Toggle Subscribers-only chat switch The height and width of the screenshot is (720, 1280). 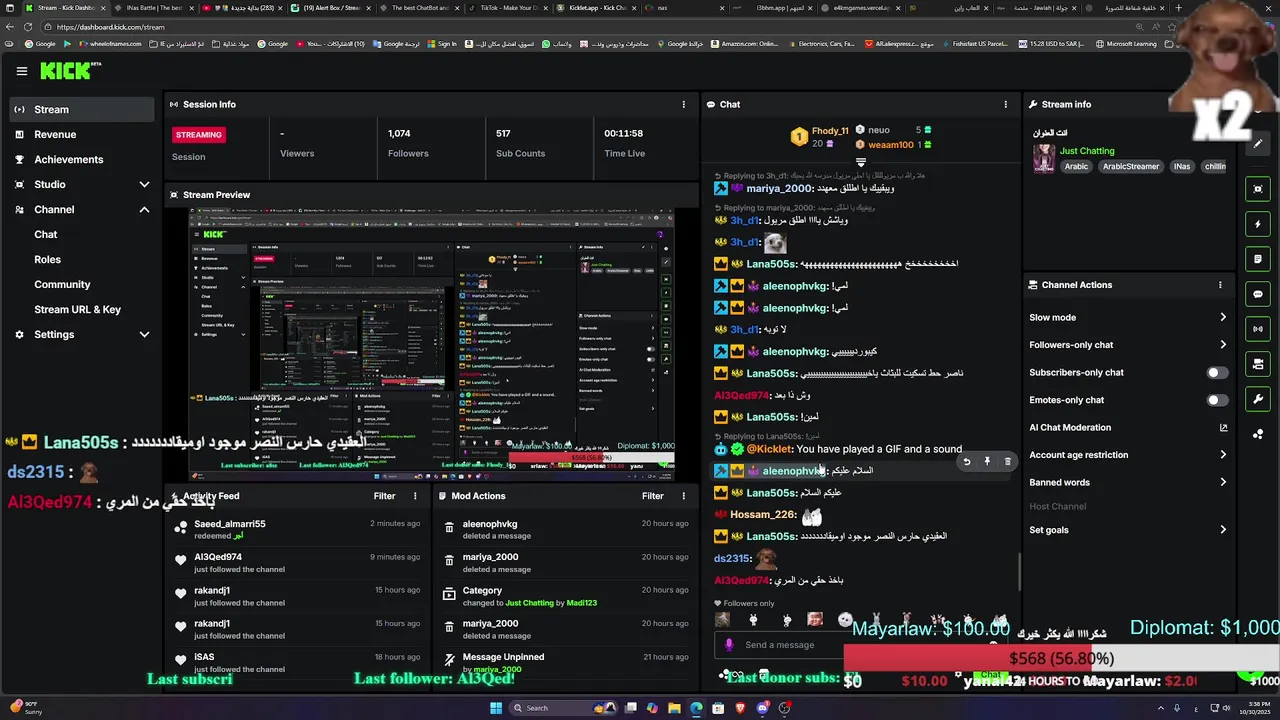pos(1217,373)
